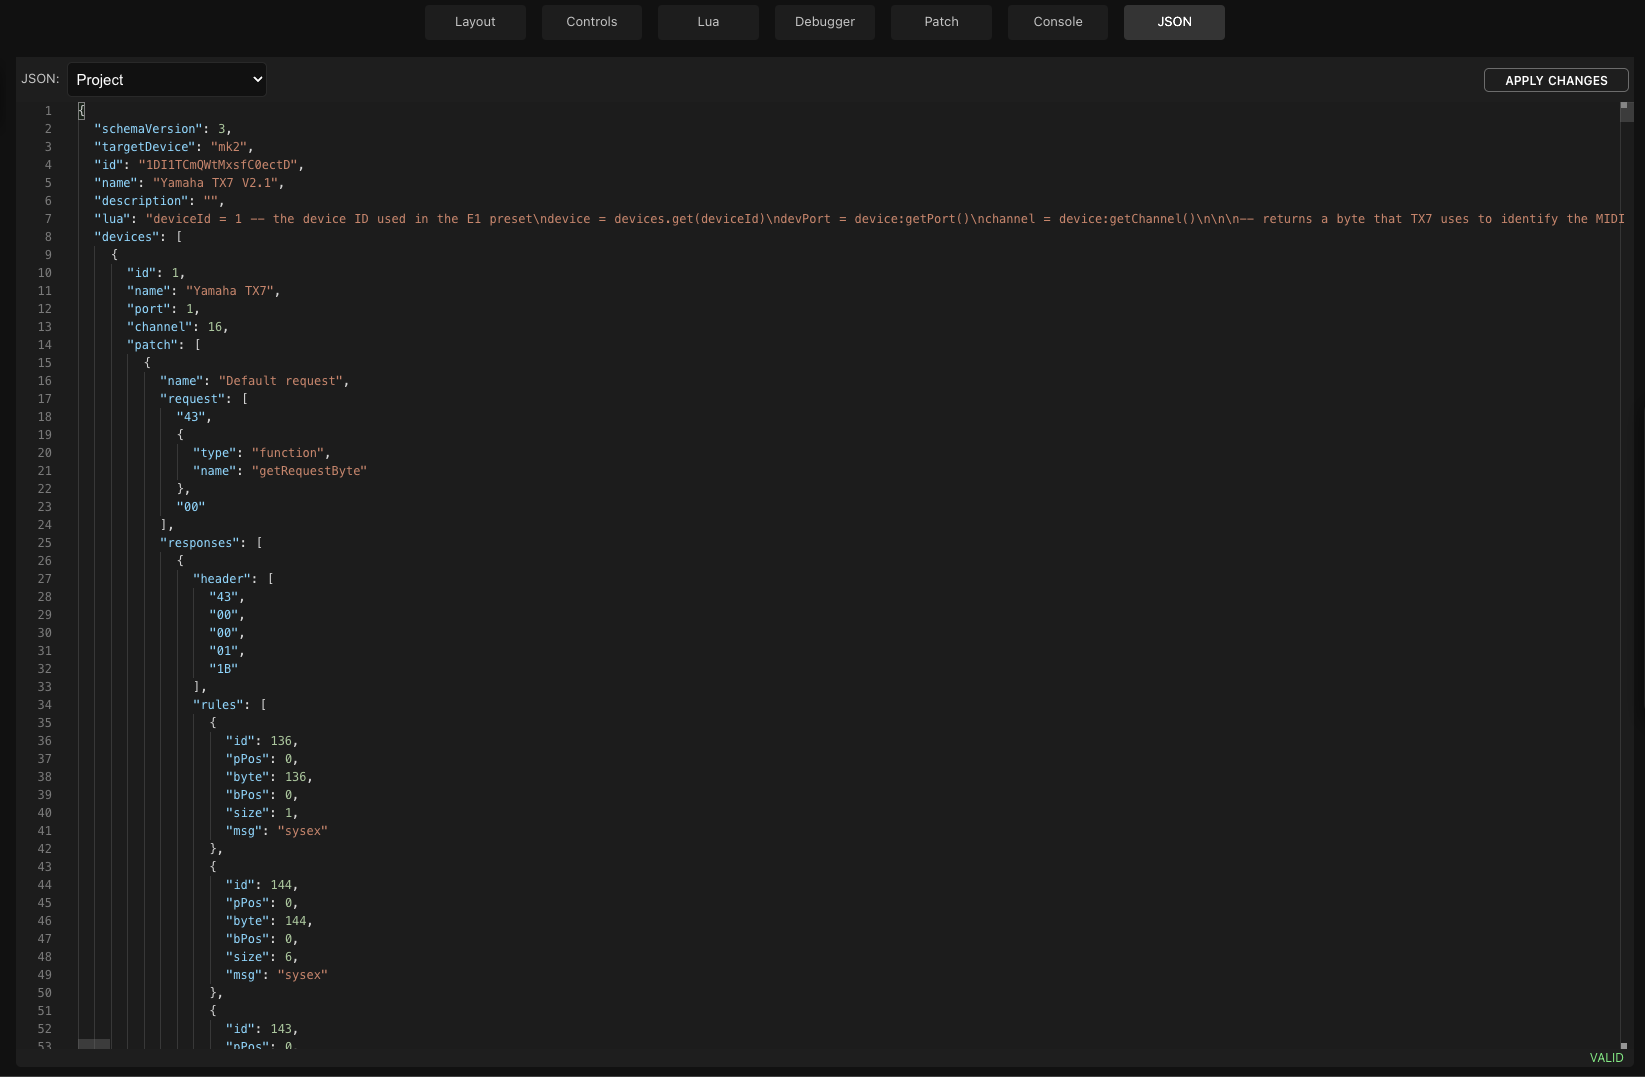Open the Debugger tab
The width and height of the screenshot is (1645, 1077).
point(824,21)
